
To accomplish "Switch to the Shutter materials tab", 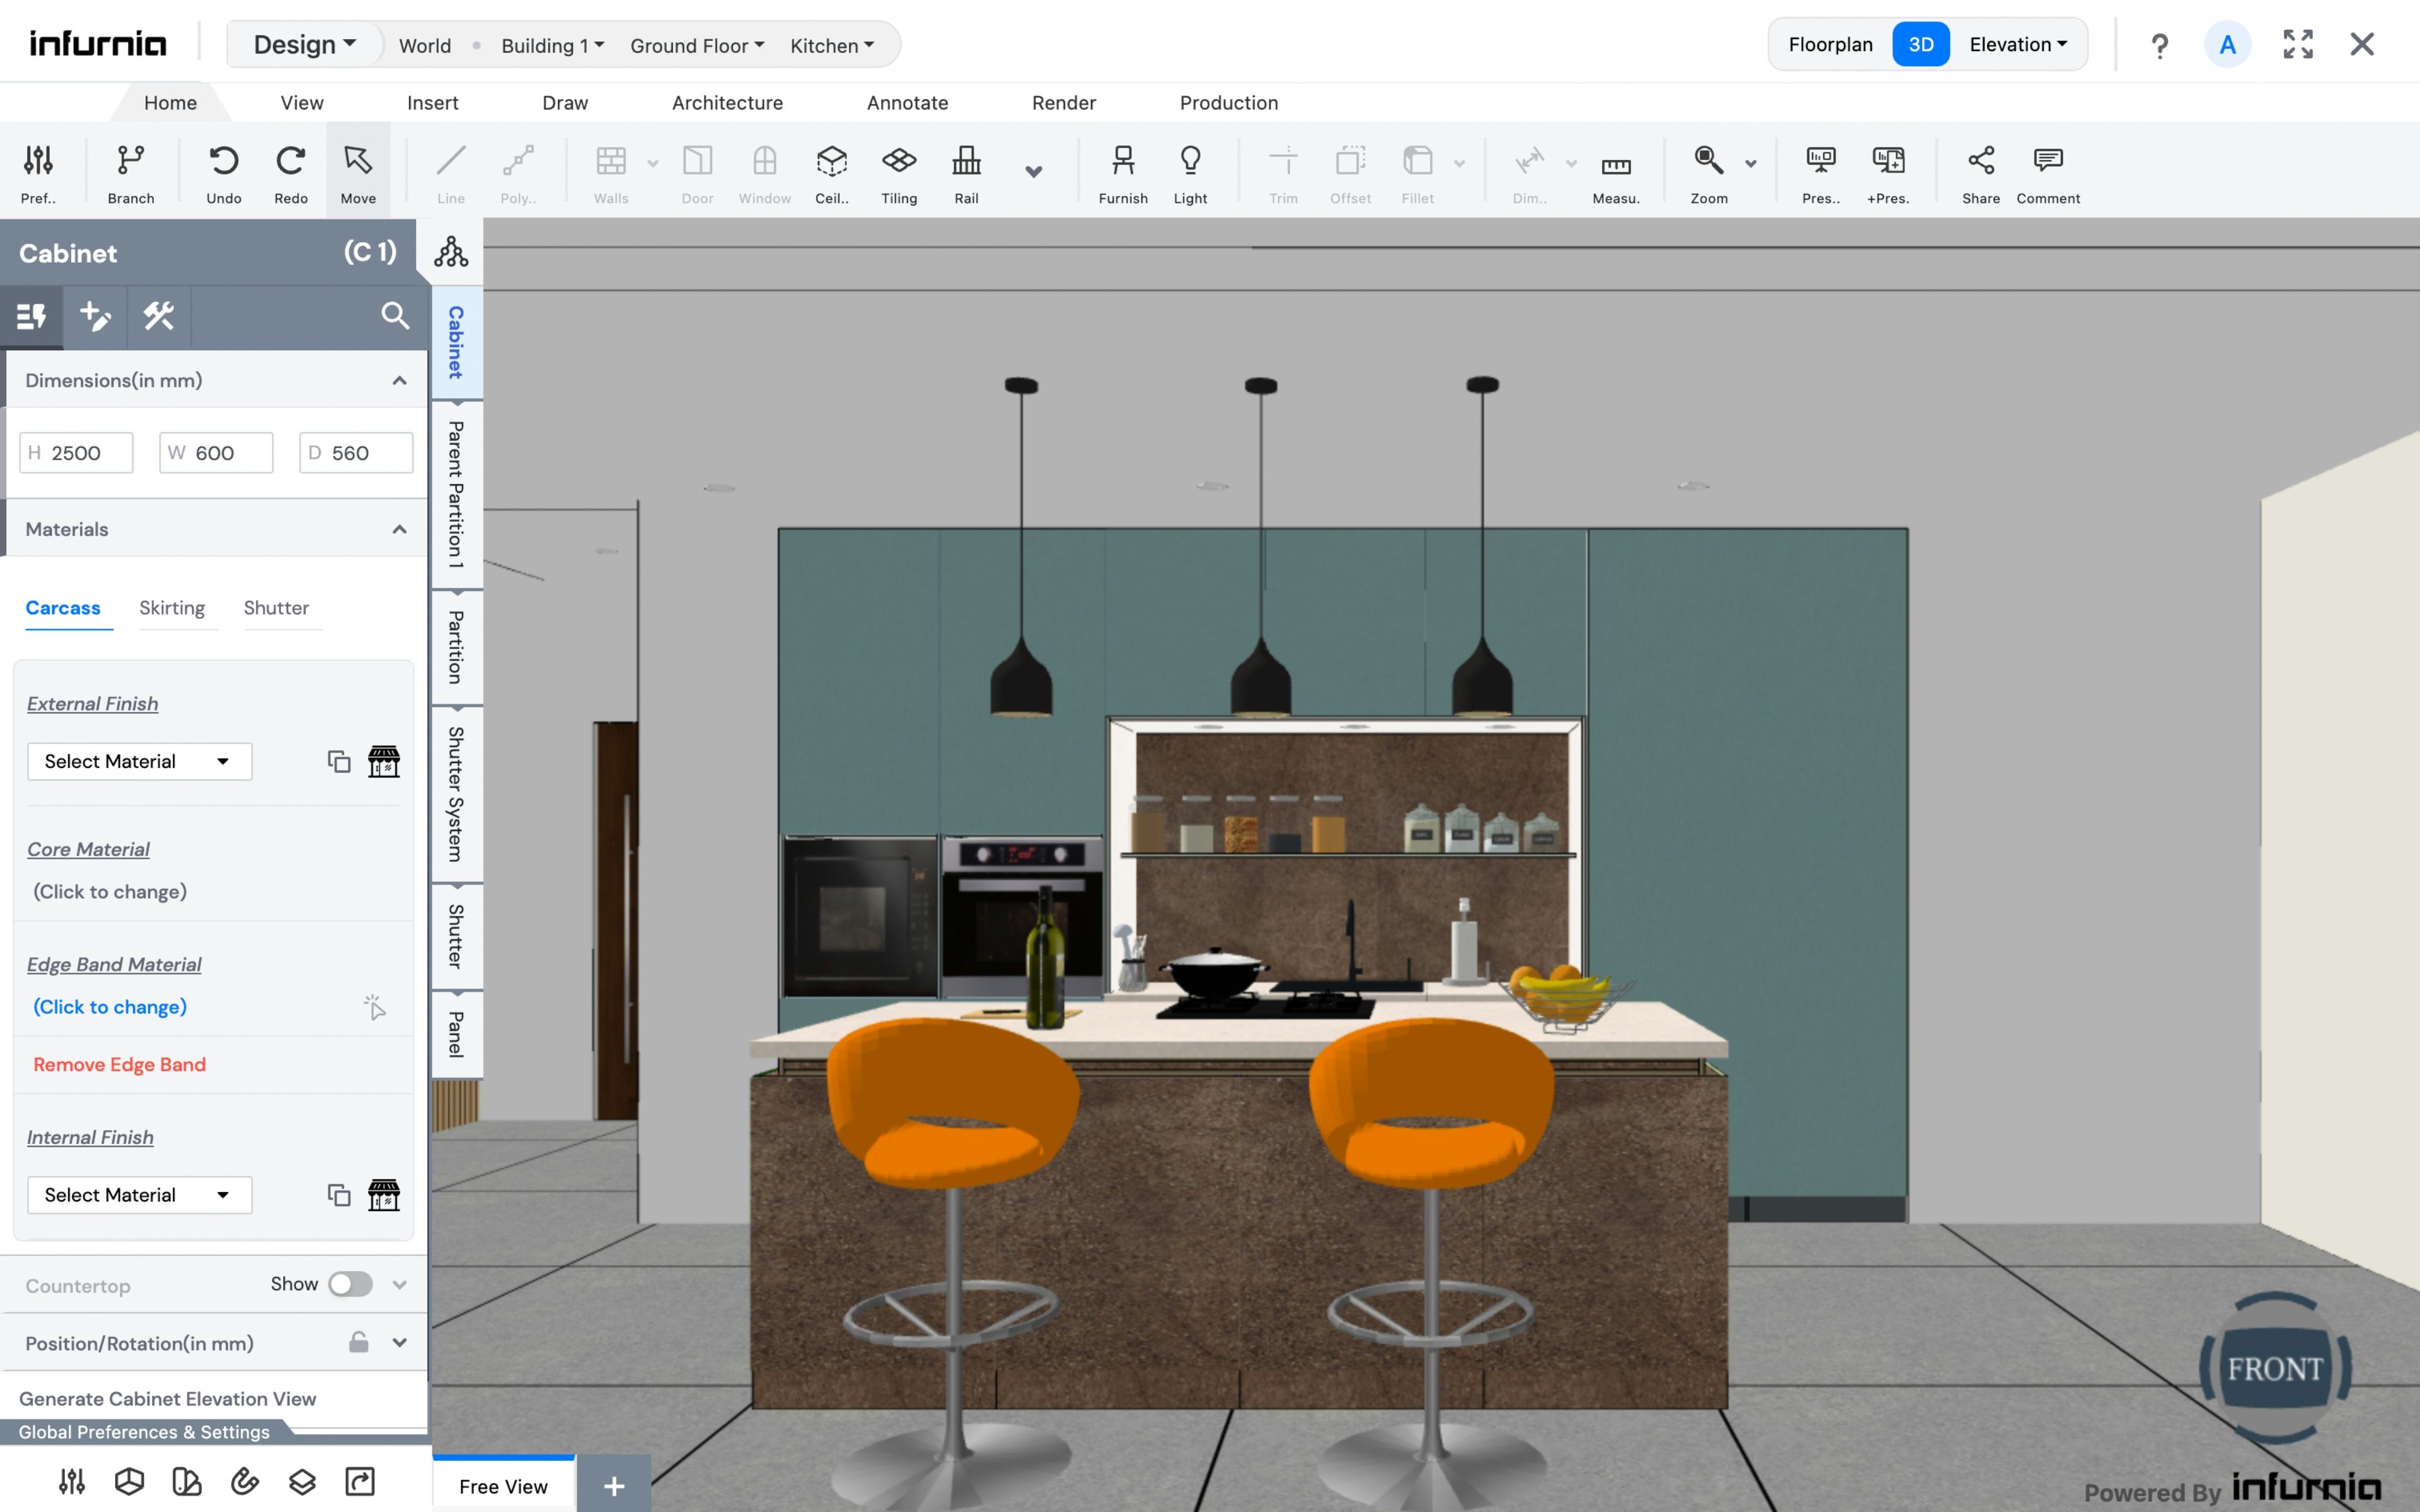I will pyautogui.click(x=276, y=608).
